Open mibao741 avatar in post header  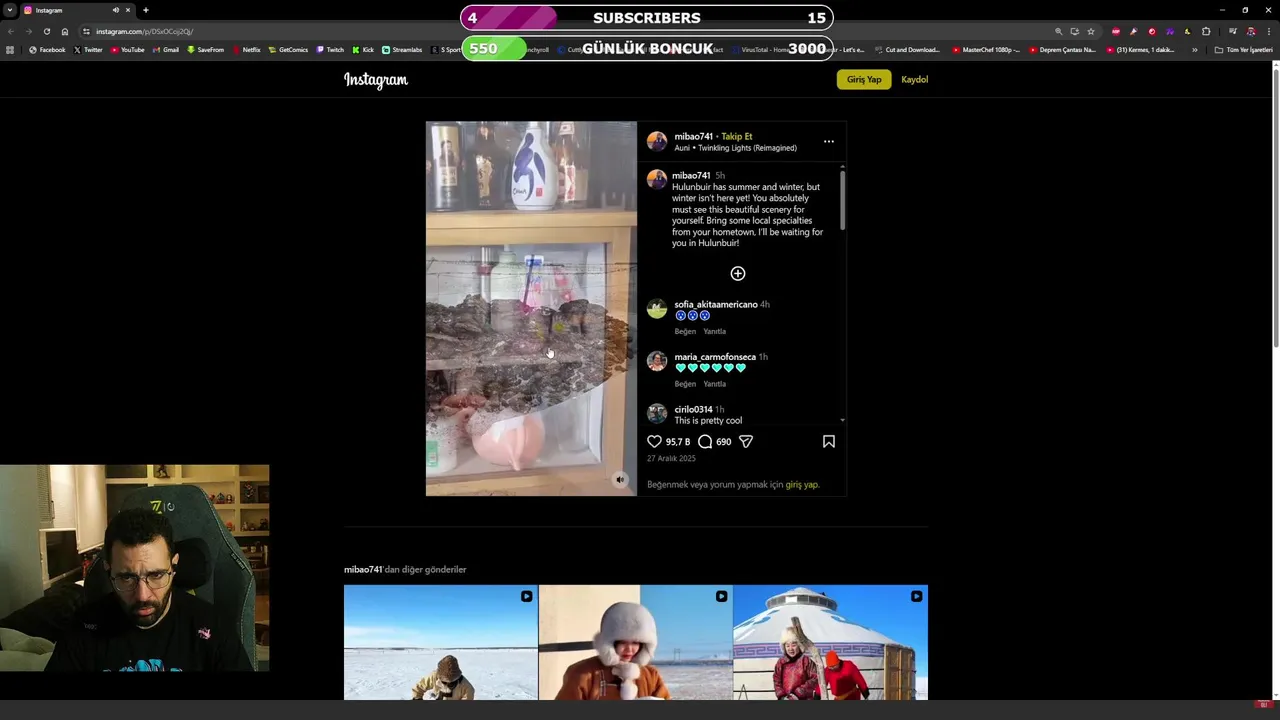point(657,141)
